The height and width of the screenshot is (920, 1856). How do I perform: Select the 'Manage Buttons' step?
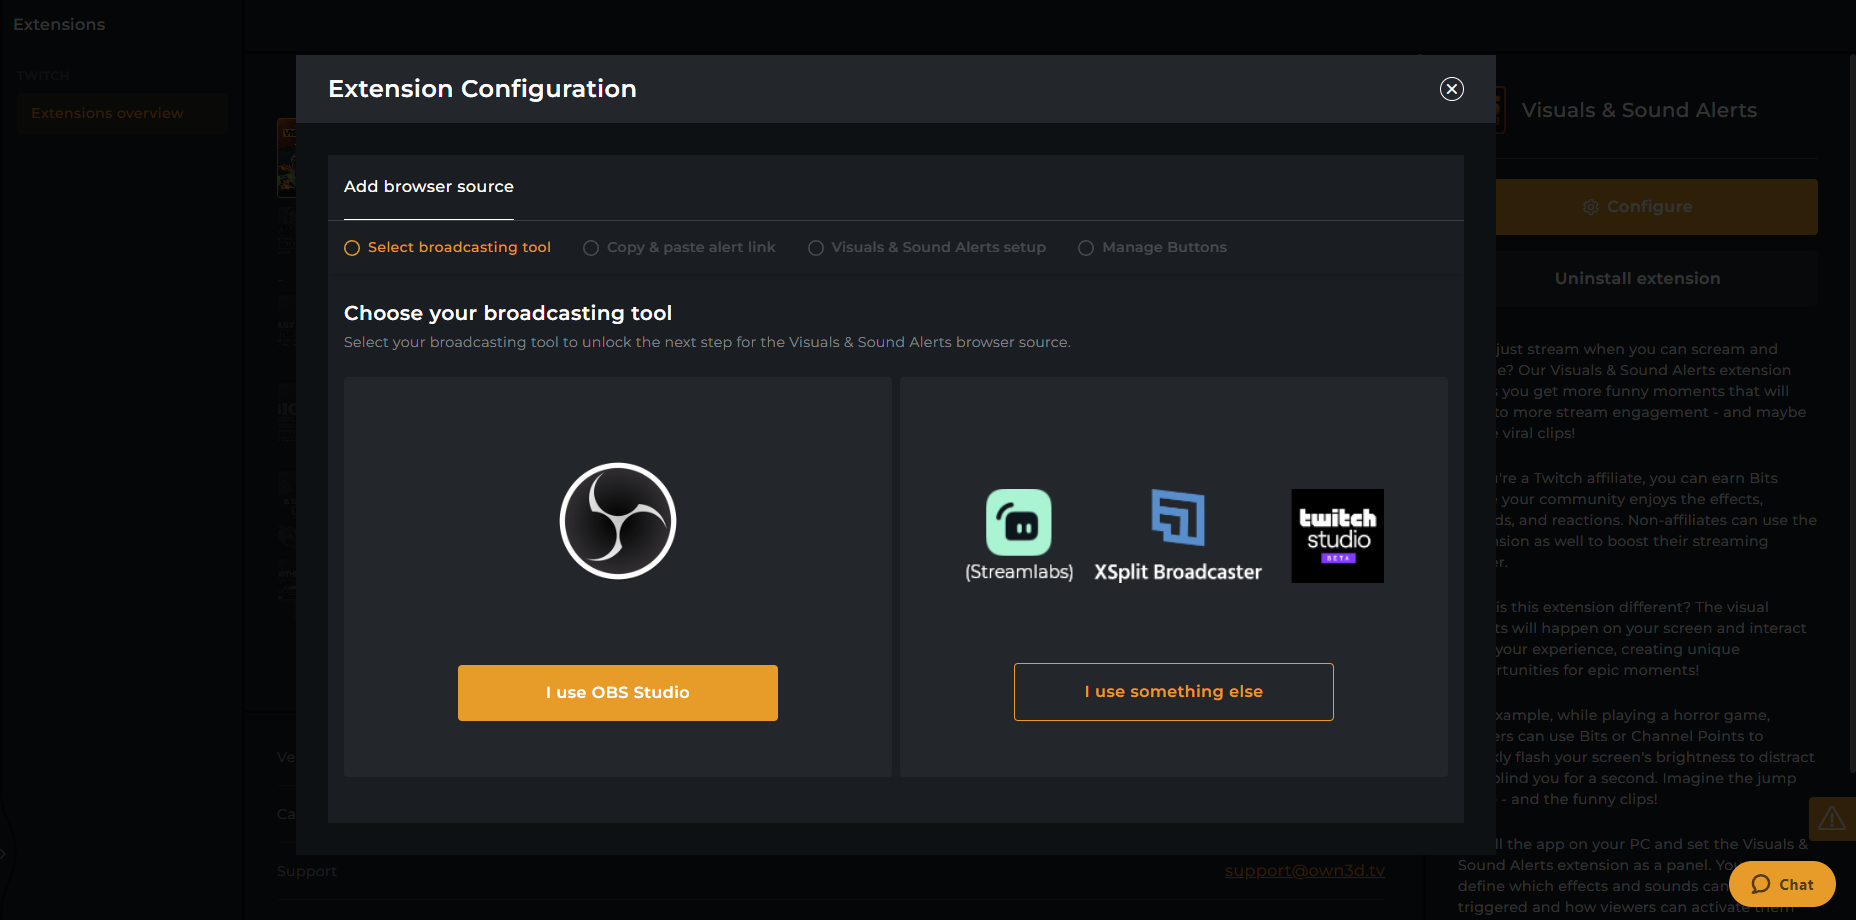[1152, 247]
